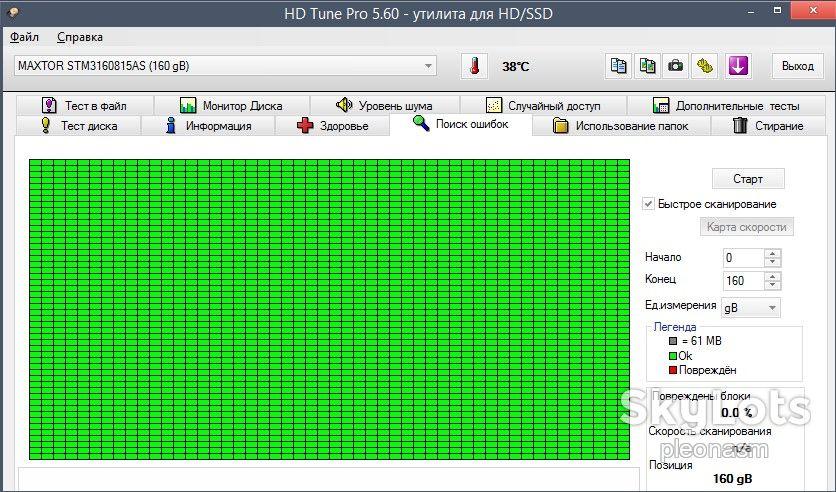836x492 pixels.
Task: Click the thermometer temperature icon
Action: [x=474, y=66]
